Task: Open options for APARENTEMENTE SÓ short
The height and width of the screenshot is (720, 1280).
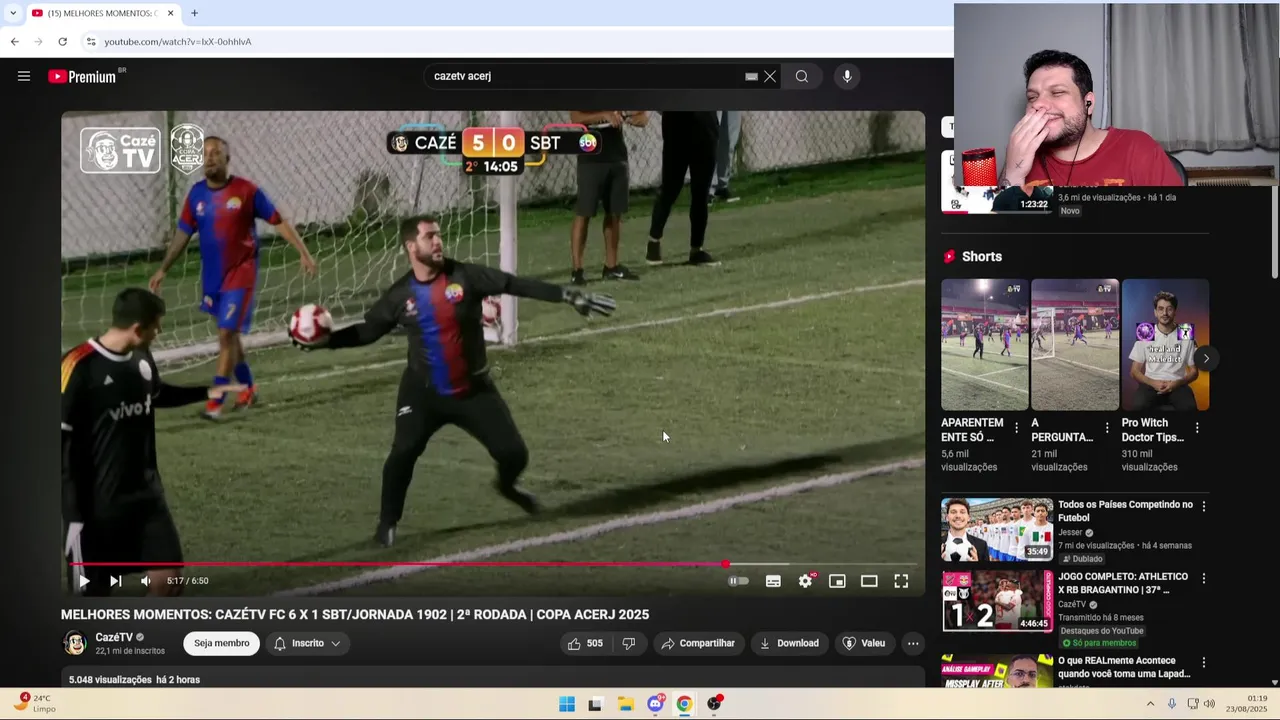Action: point(1017,428)
